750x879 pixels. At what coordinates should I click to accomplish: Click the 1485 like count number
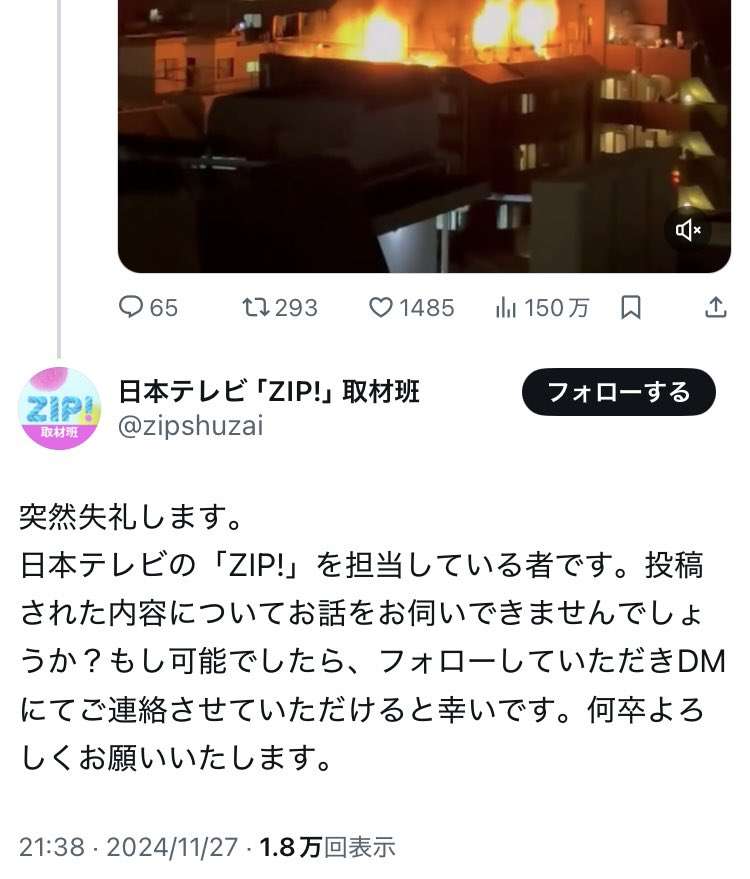pos(427,308)
